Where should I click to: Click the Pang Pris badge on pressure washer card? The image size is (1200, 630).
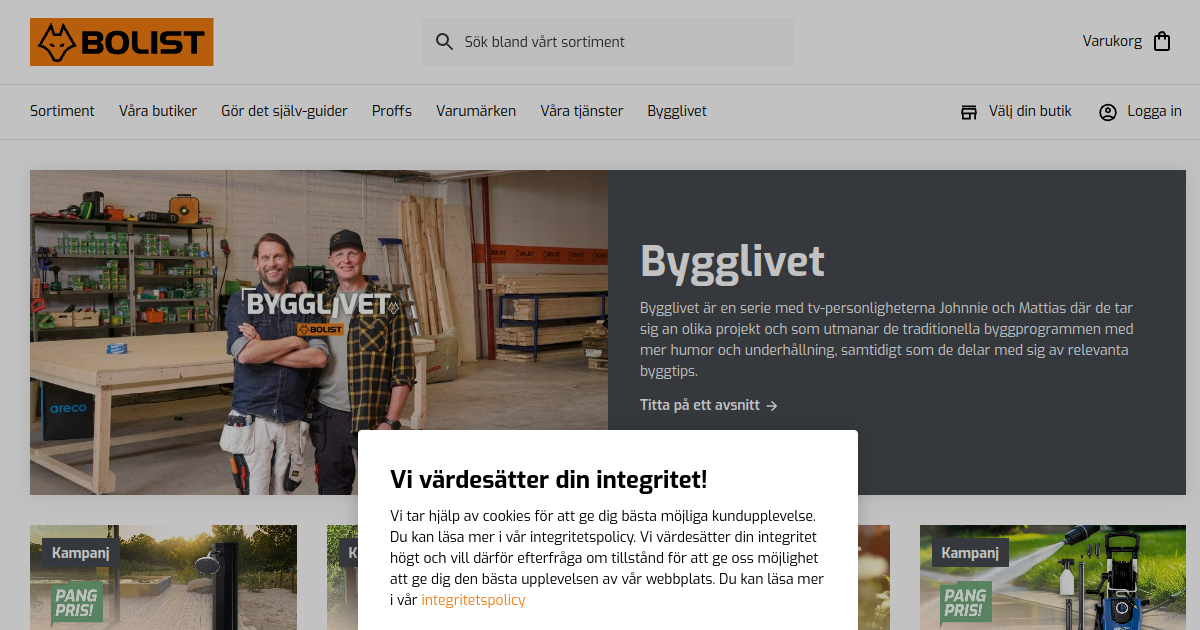966,602
